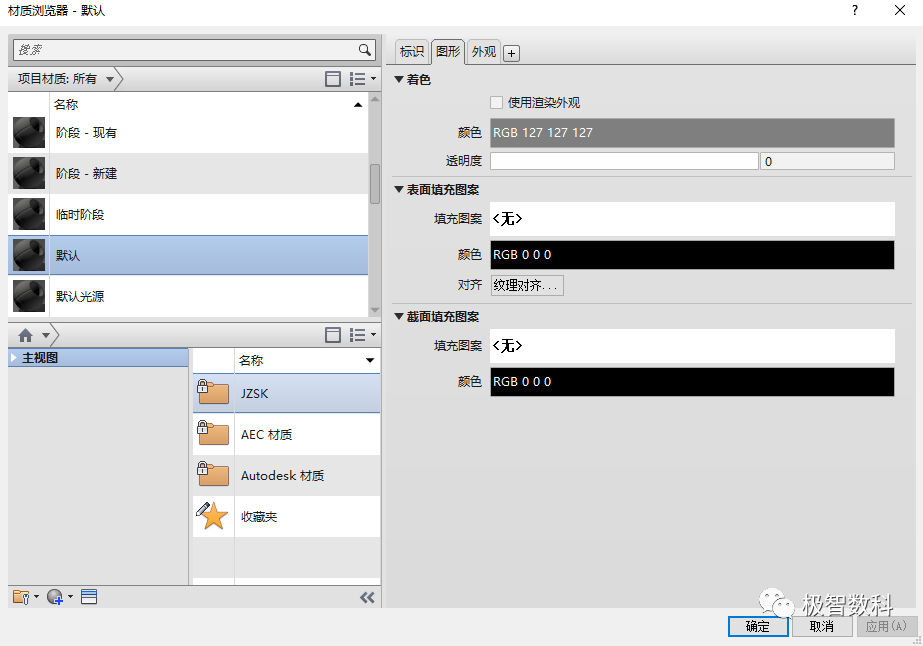Click the help question mark icon

pyautogui.click(x=855, y=11)
